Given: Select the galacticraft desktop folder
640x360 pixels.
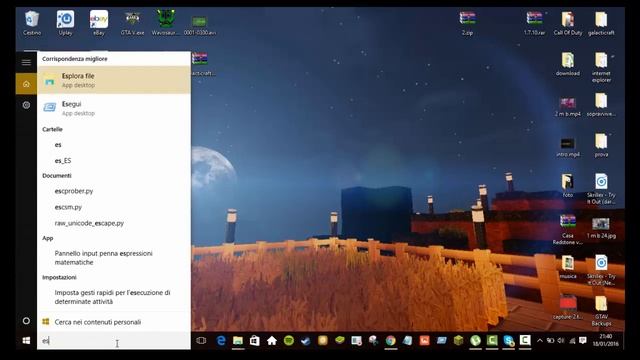Looking at the screenshot, I should point(601,23).
